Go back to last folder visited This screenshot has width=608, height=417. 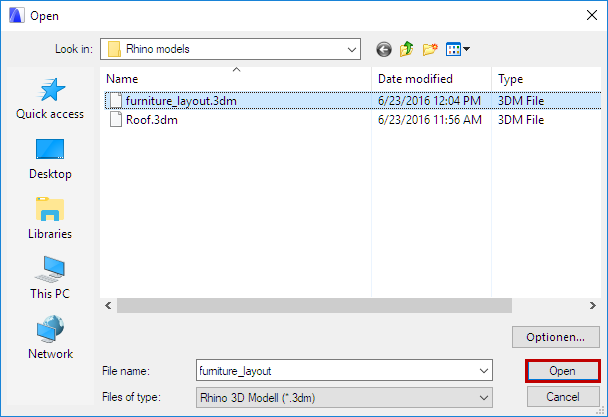[x=383, y=49]
